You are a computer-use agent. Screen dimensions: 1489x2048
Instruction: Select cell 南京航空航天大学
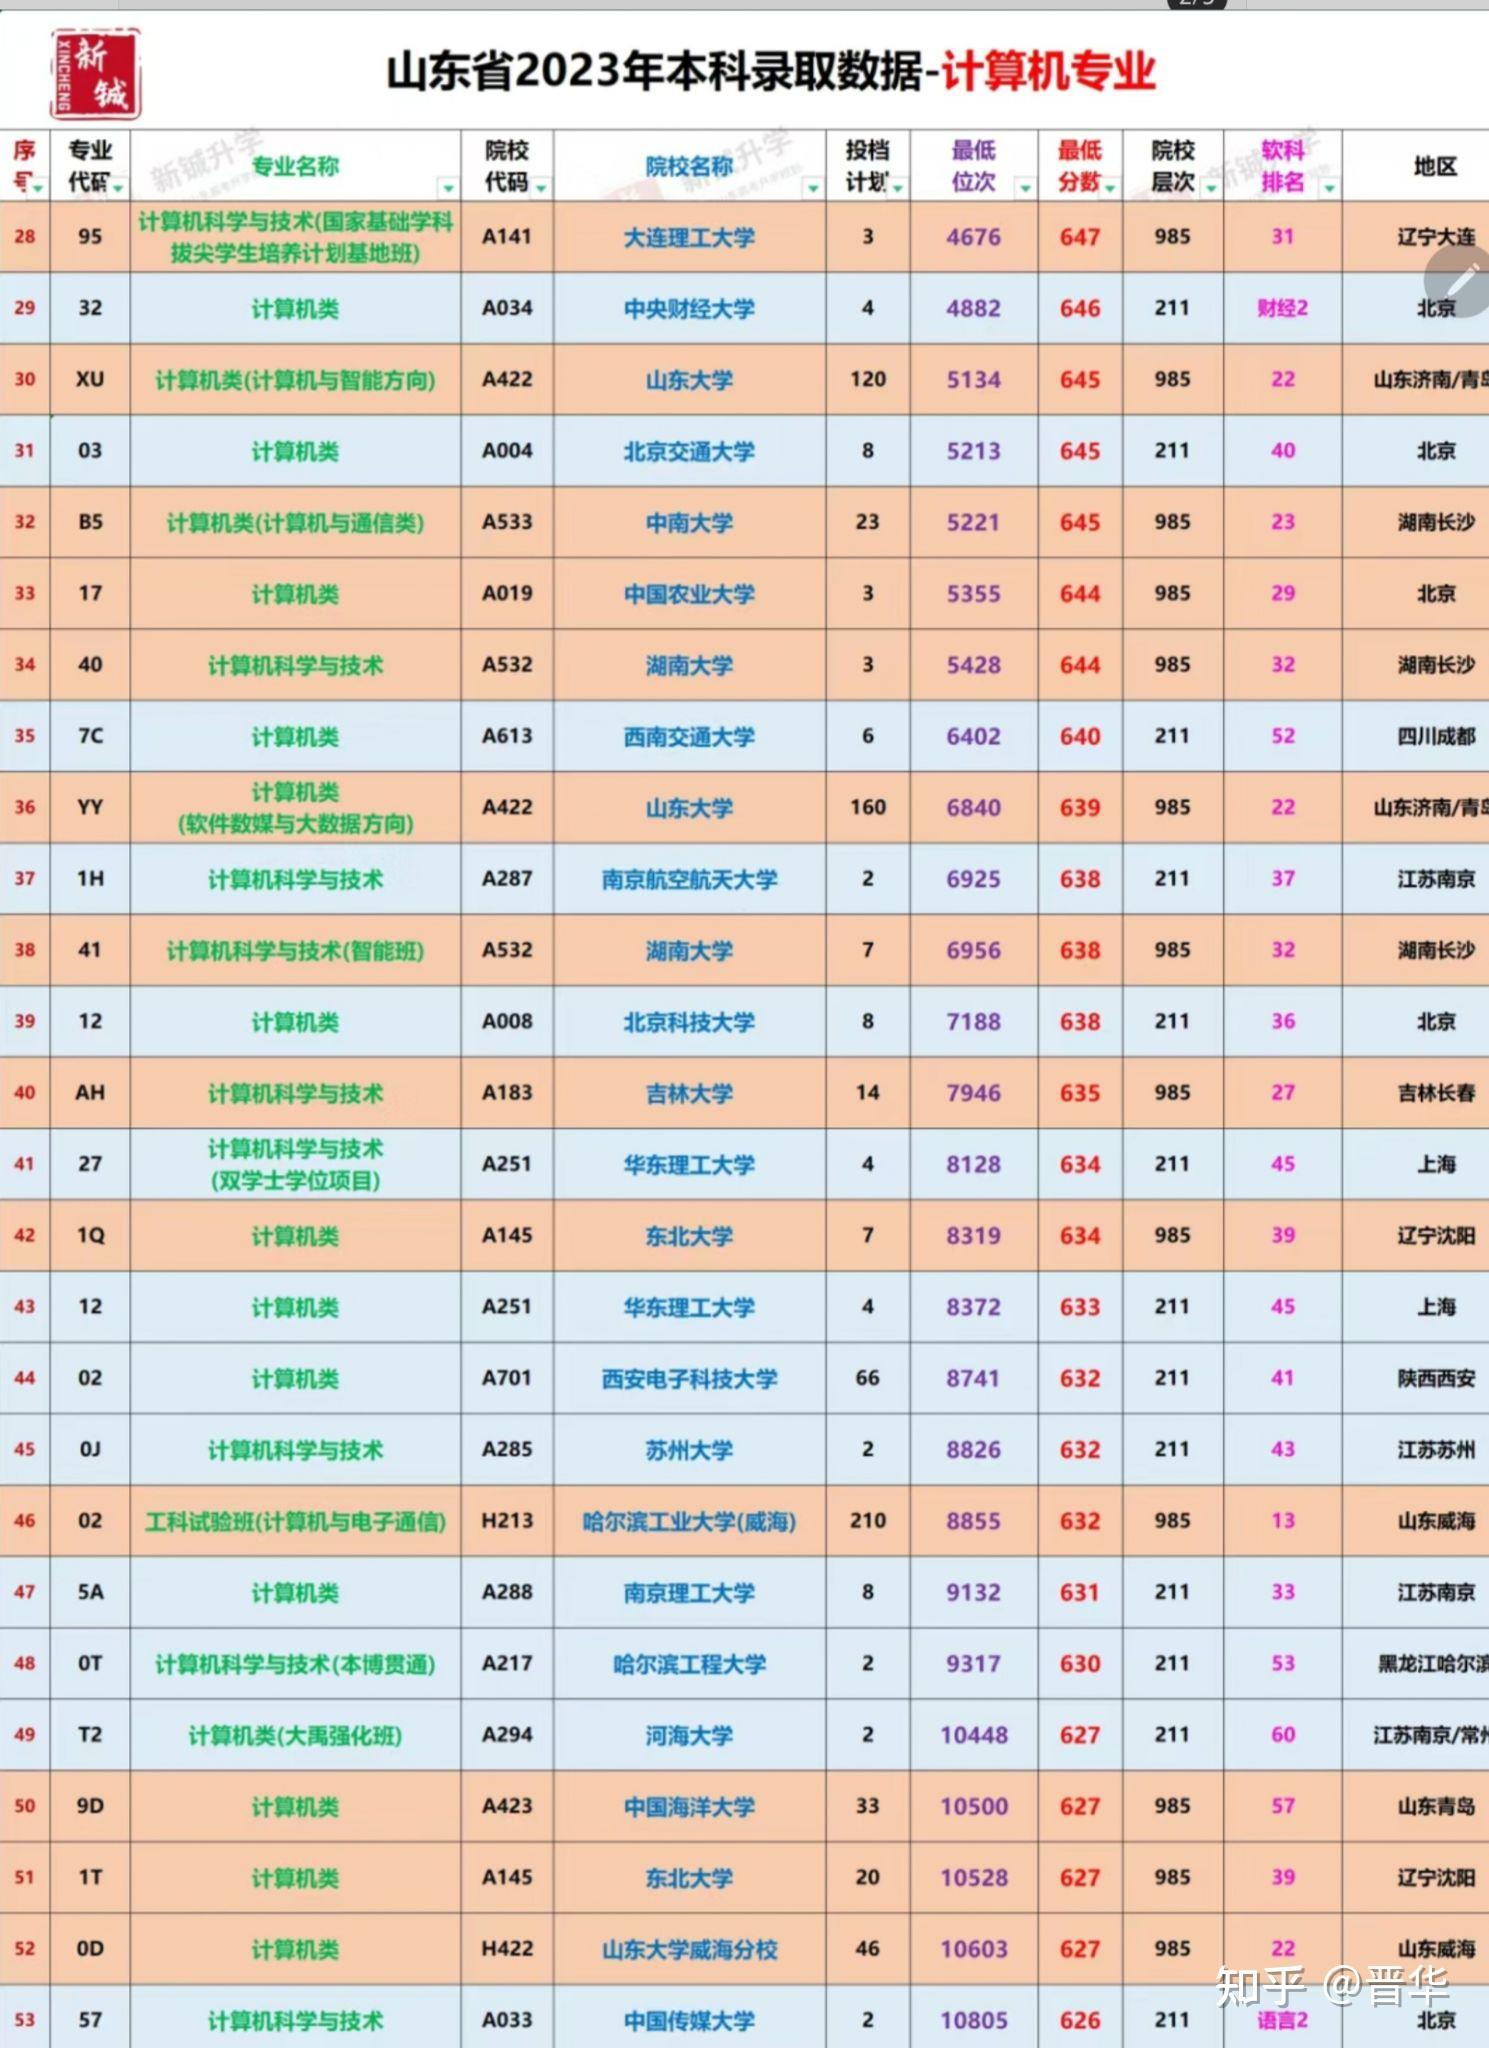tap(689, 880)
